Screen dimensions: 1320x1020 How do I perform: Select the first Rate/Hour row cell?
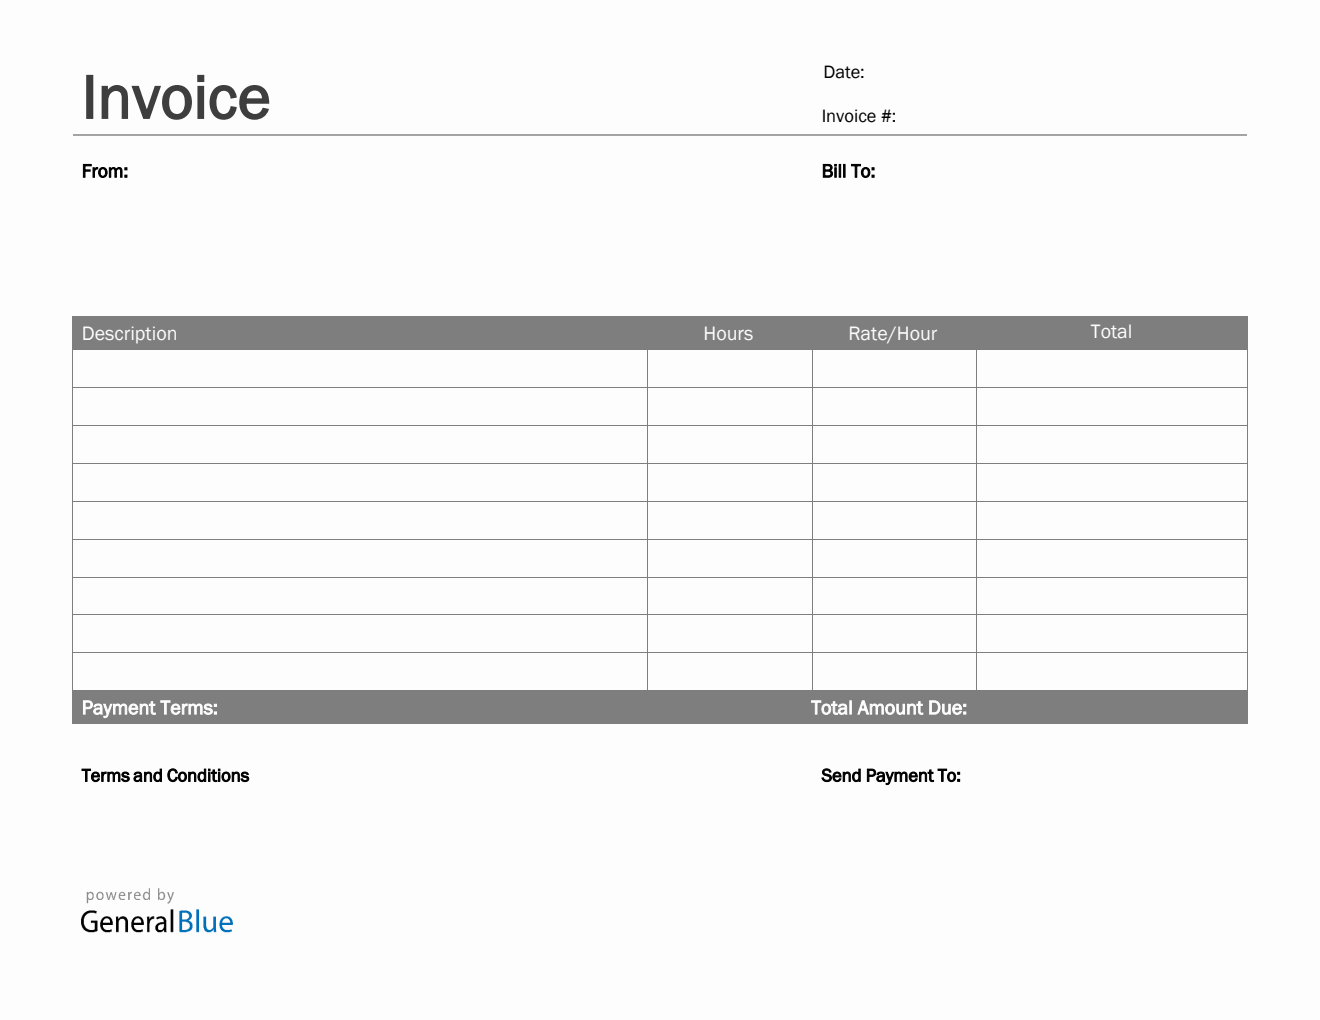pos(894,369)
